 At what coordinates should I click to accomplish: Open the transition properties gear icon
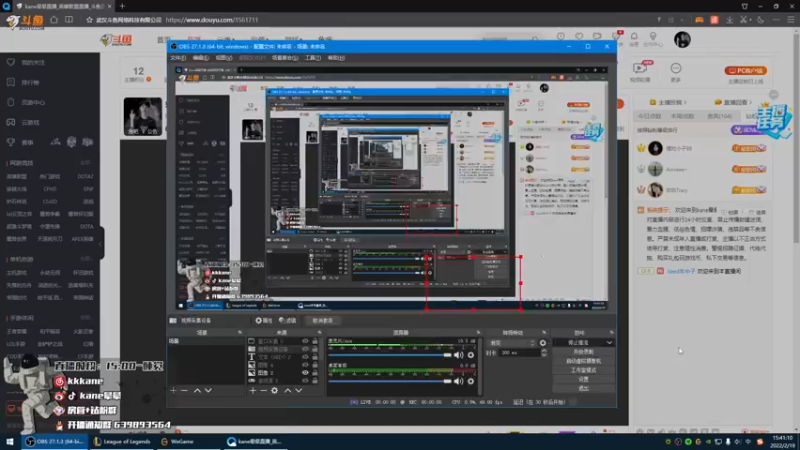click(543, 343)
